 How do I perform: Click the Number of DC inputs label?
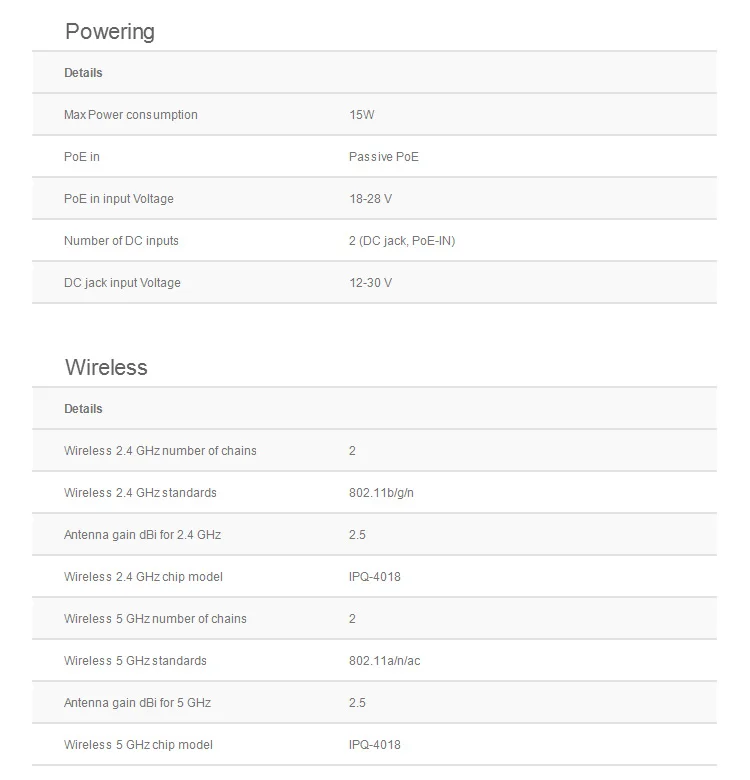(121, 241)
